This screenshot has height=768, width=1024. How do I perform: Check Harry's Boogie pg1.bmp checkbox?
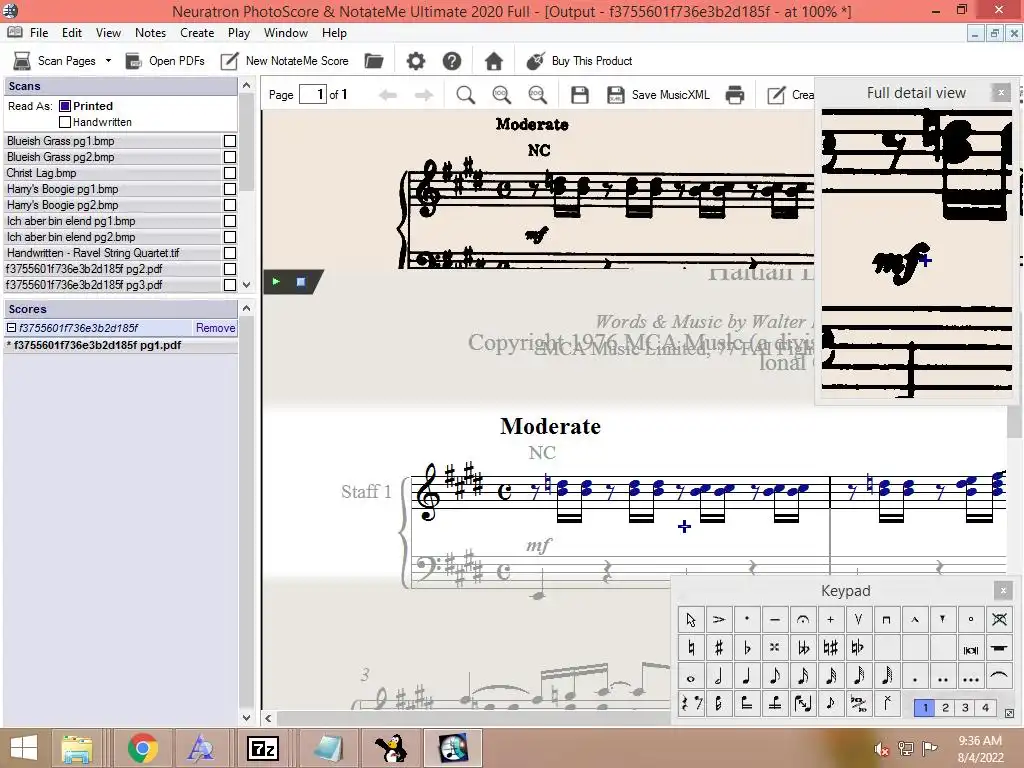tap(229, 189)
